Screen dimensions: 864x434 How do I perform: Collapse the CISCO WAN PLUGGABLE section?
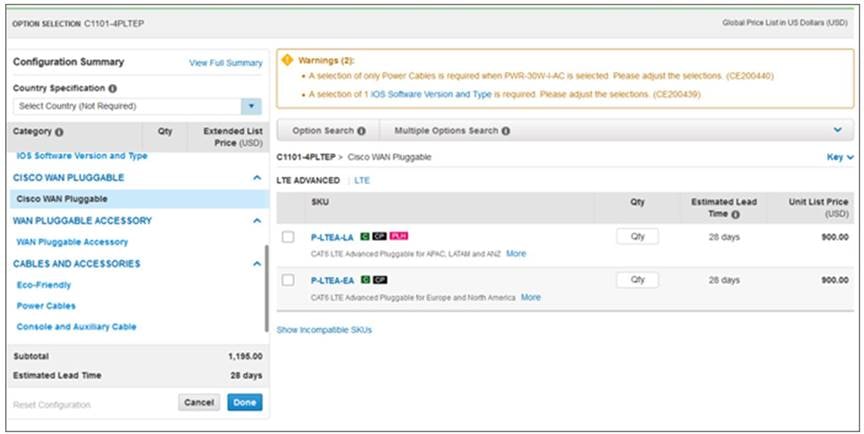pos(257,178)
